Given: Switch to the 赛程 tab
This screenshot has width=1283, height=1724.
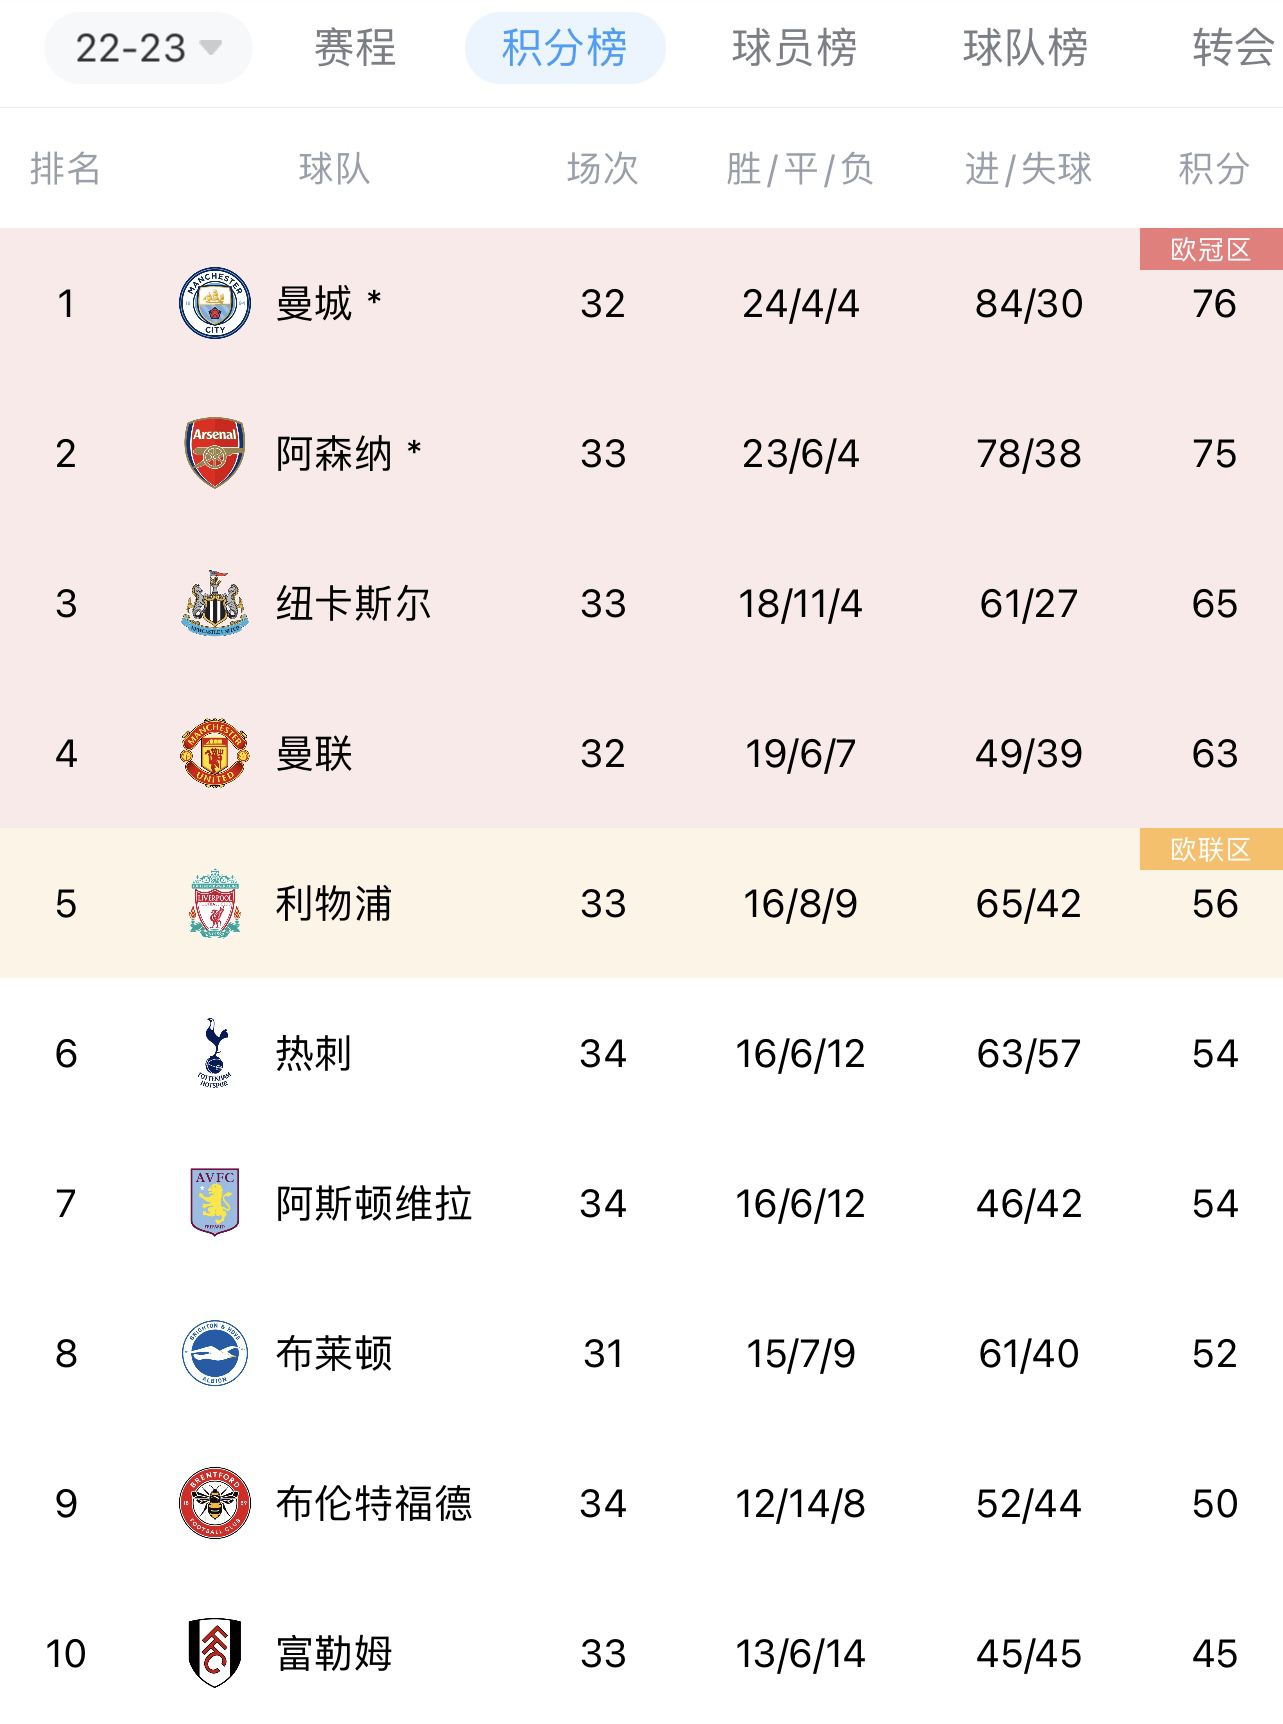Looking at the screenshot, I should (355, 48).
